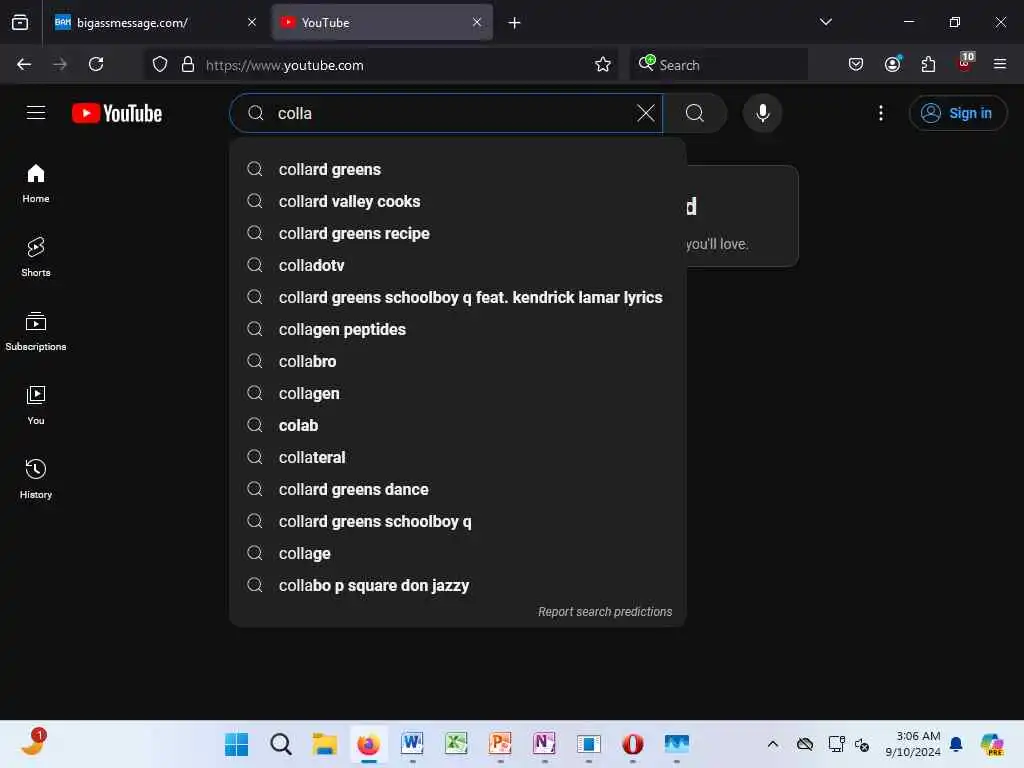This screenshot has height=768, width=1024.
Task: Go to Home in the sidebar
Action: tap(36, 184)
